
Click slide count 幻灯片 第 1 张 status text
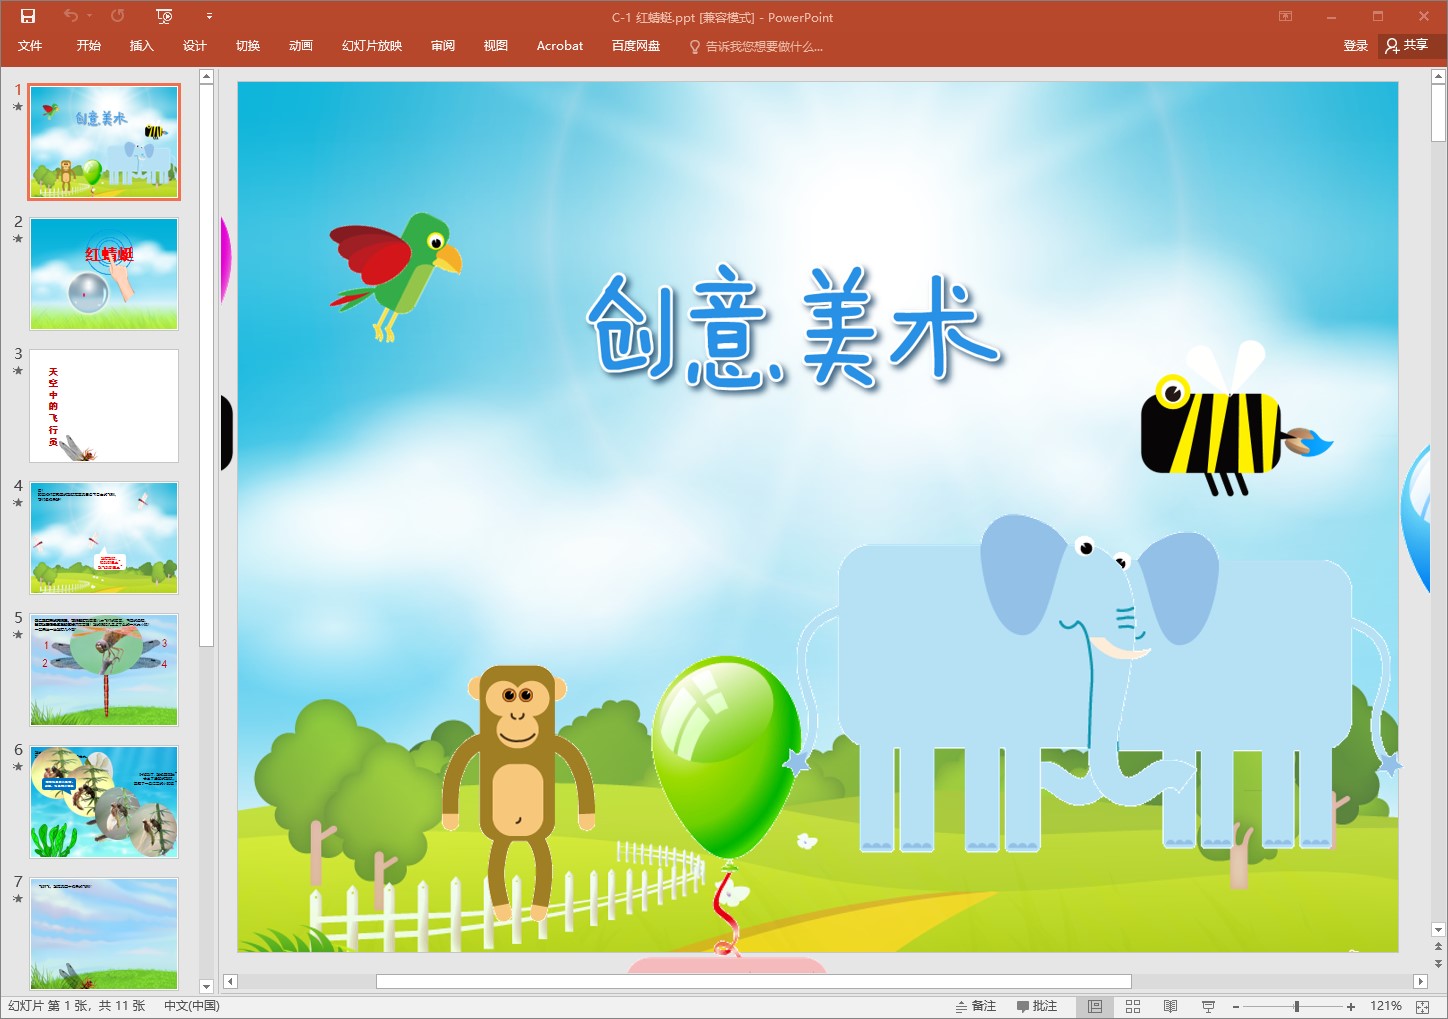(x=77, y=1006)
